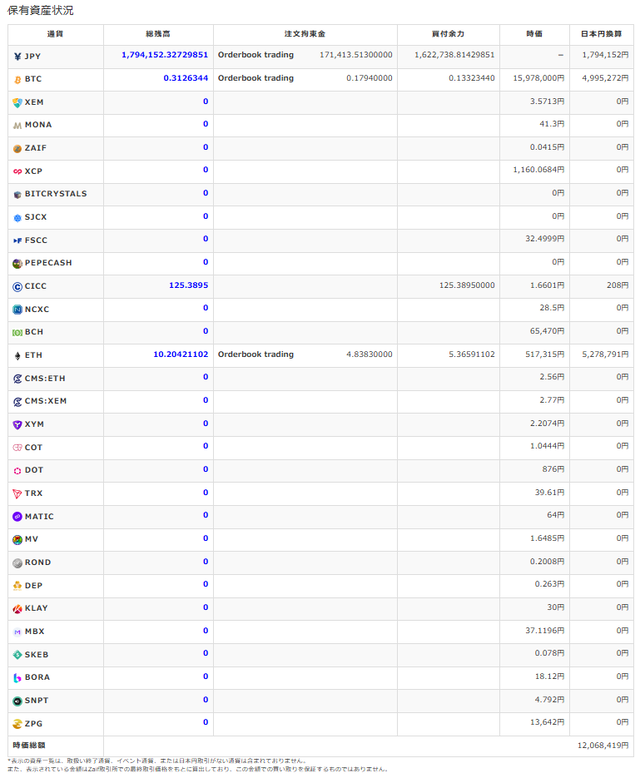This screenshot has height=778, width=640.
Task: Click the MONA zero balance link
Action: [x=205, y=124]
